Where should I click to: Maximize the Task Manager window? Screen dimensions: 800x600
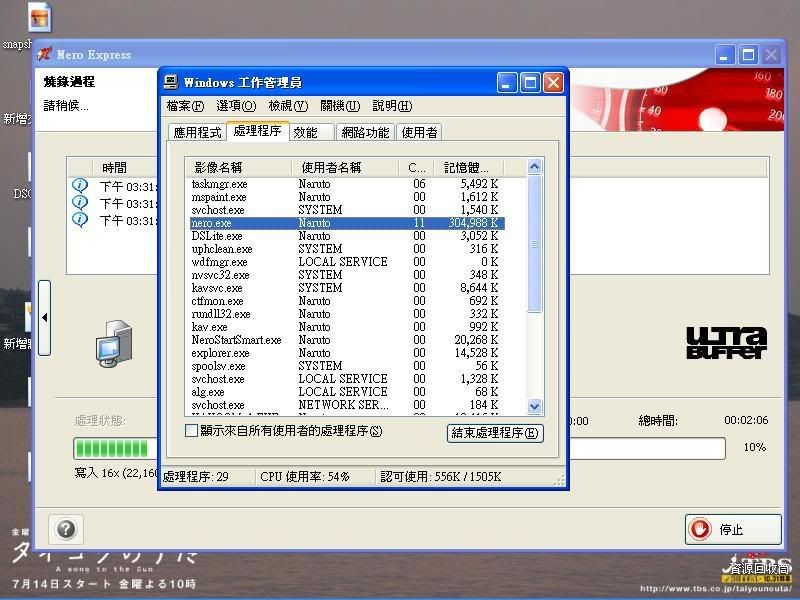click(x=530, y=82)
